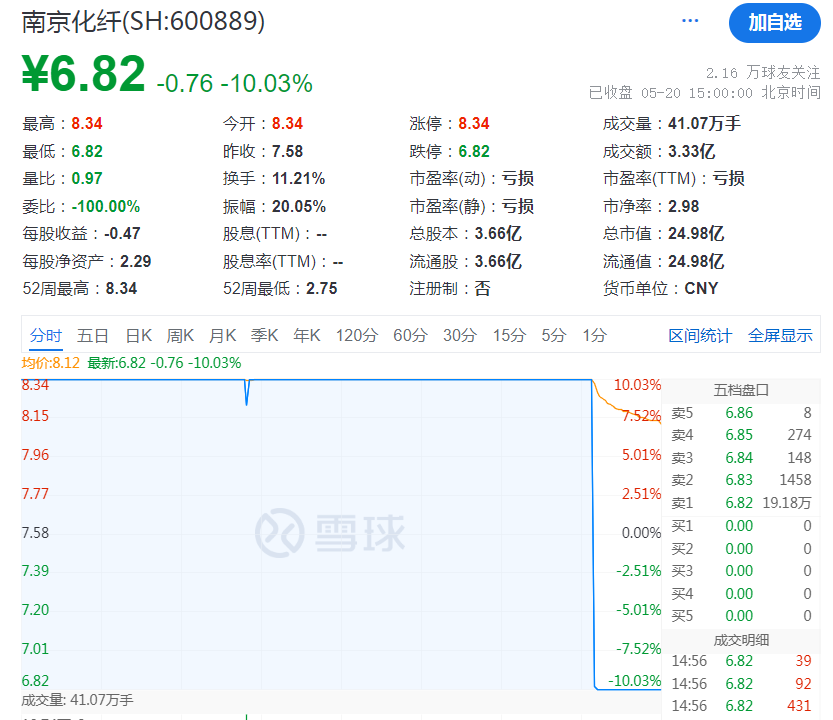Select the 分时 chart tab
This screenshot has height=720, width=833.
(x=46, y=335)
